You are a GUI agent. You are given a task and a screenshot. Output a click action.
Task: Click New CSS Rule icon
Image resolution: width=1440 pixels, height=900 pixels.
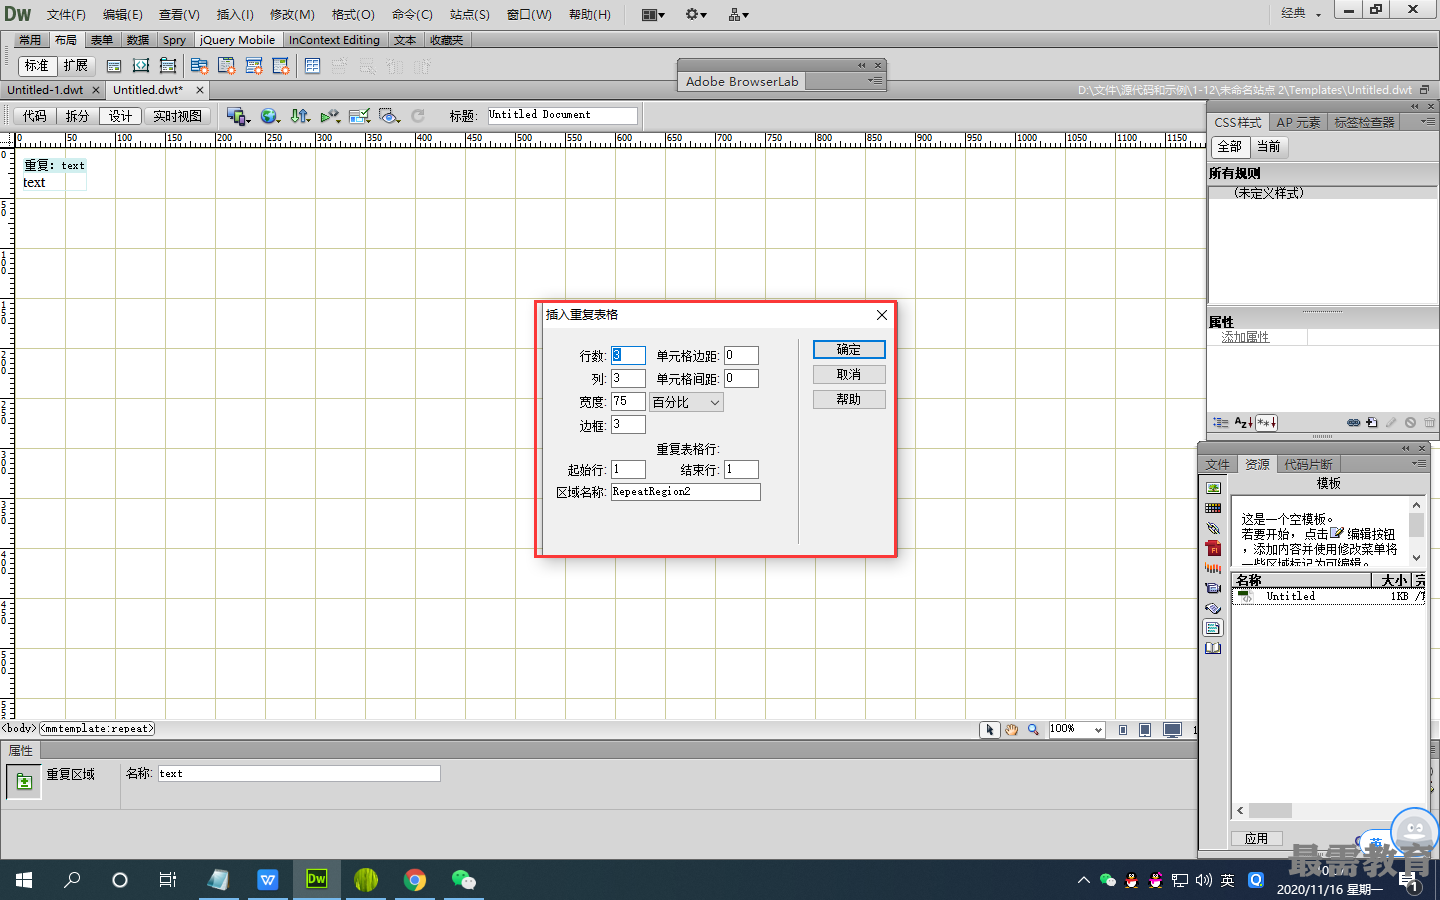tap(1372, 423)
